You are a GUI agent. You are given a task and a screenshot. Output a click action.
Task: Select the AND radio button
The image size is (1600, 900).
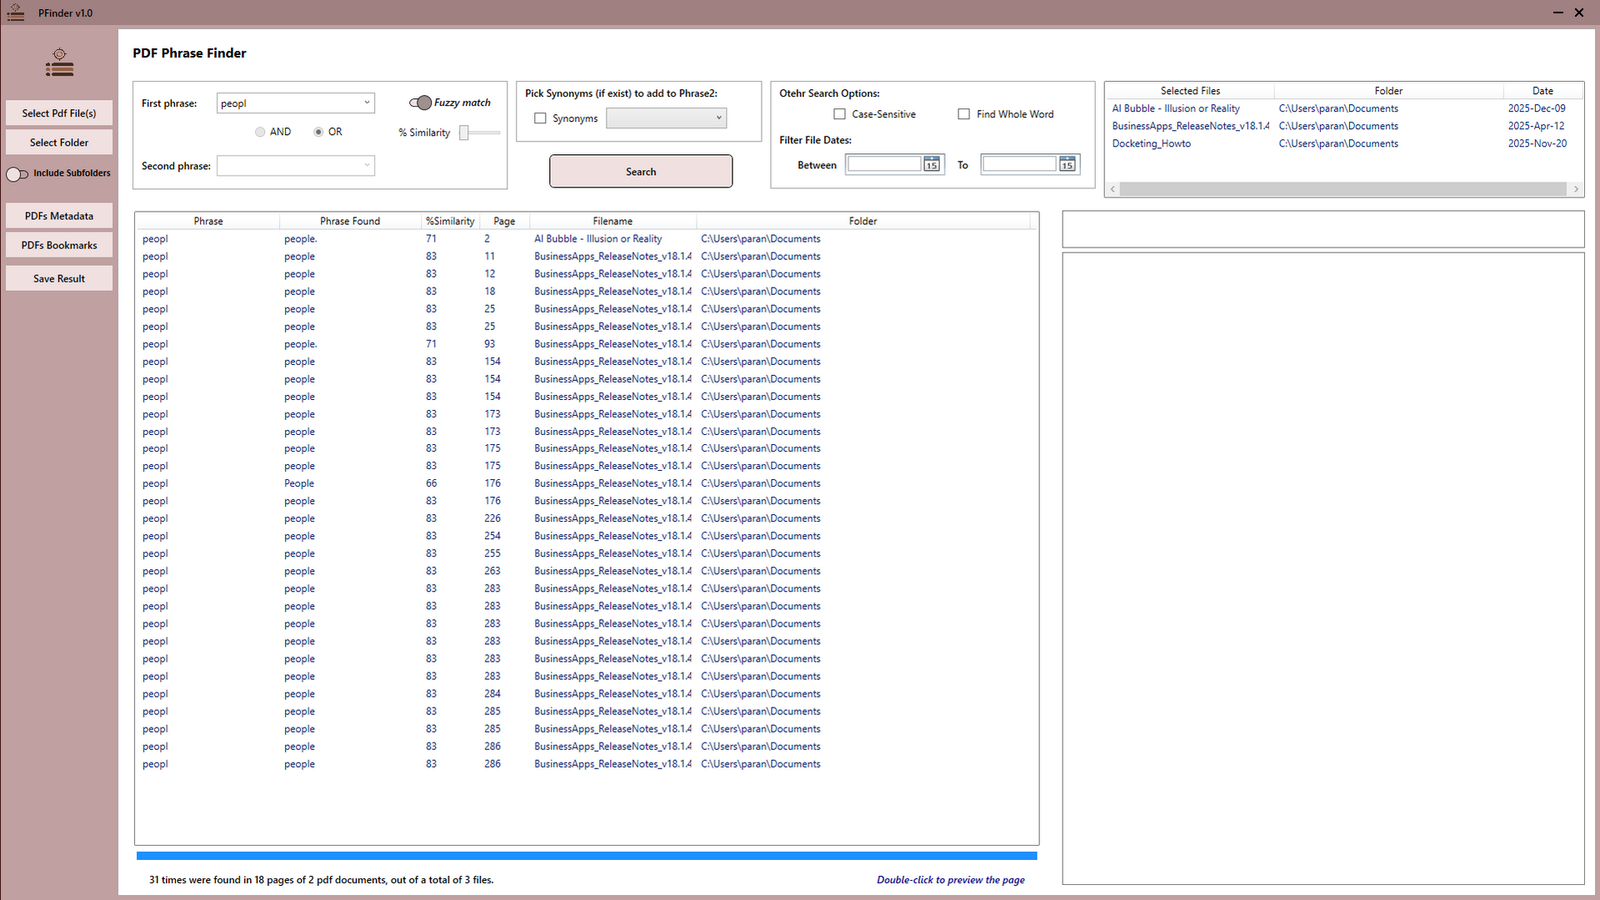point(260,131)
